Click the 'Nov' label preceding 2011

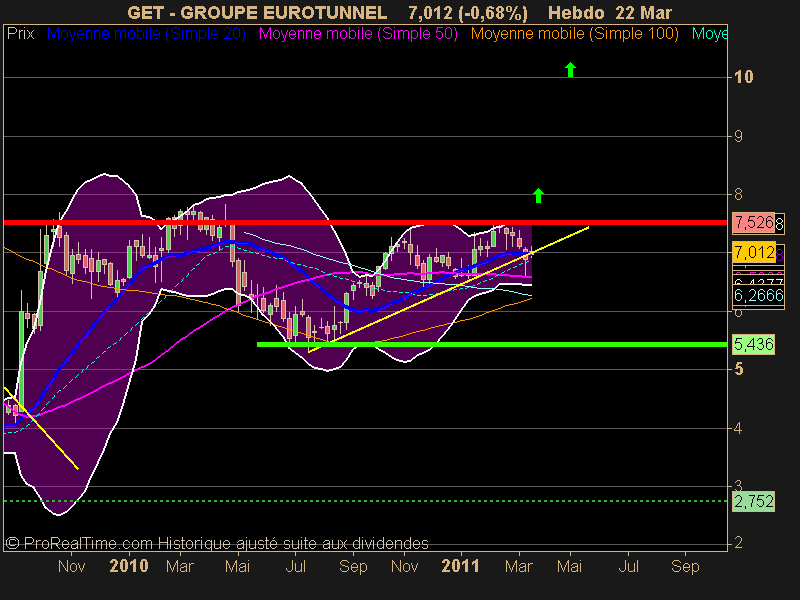[x=405, y=566]
